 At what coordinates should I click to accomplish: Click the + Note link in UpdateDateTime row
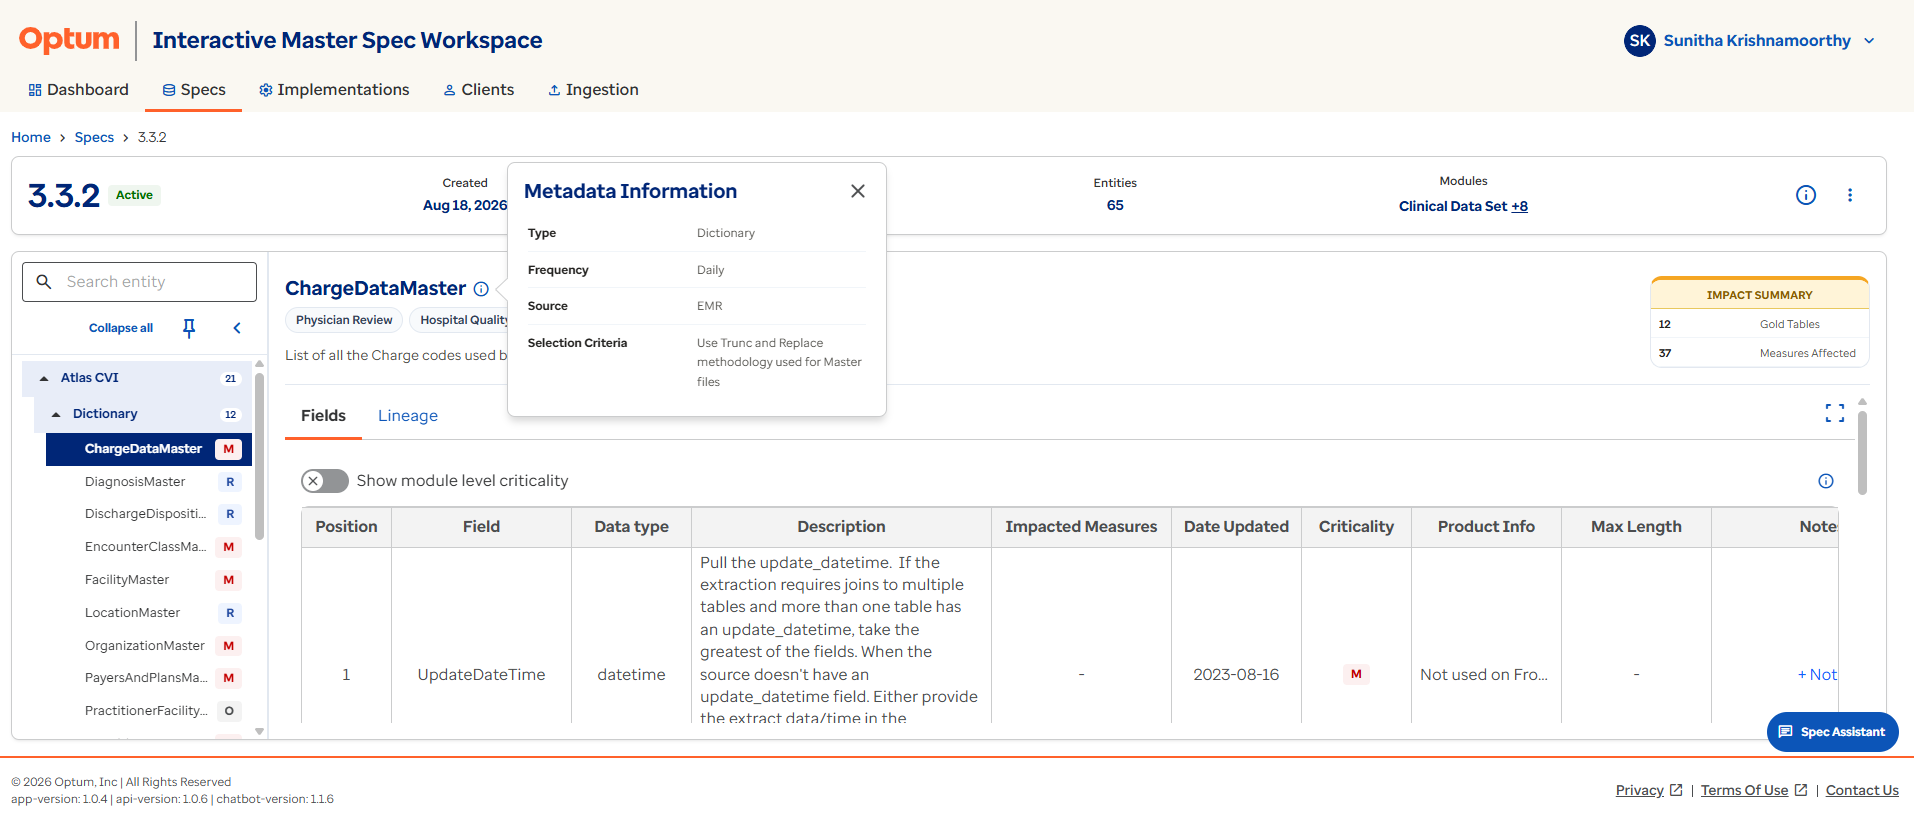1817,675
